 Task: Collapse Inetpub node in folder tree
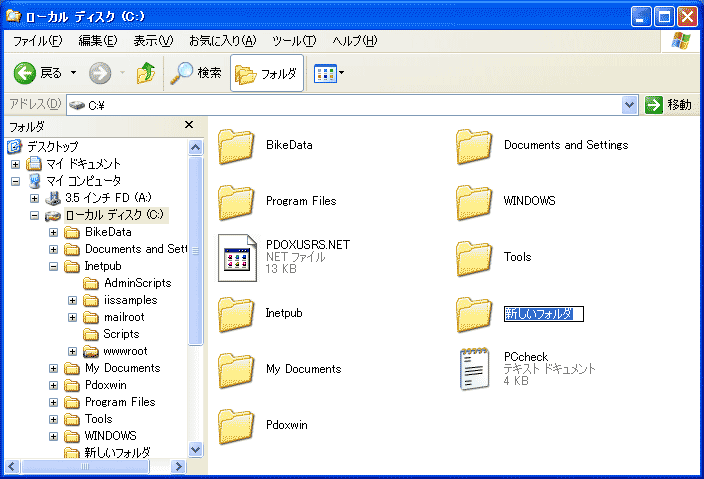[53, 267]
